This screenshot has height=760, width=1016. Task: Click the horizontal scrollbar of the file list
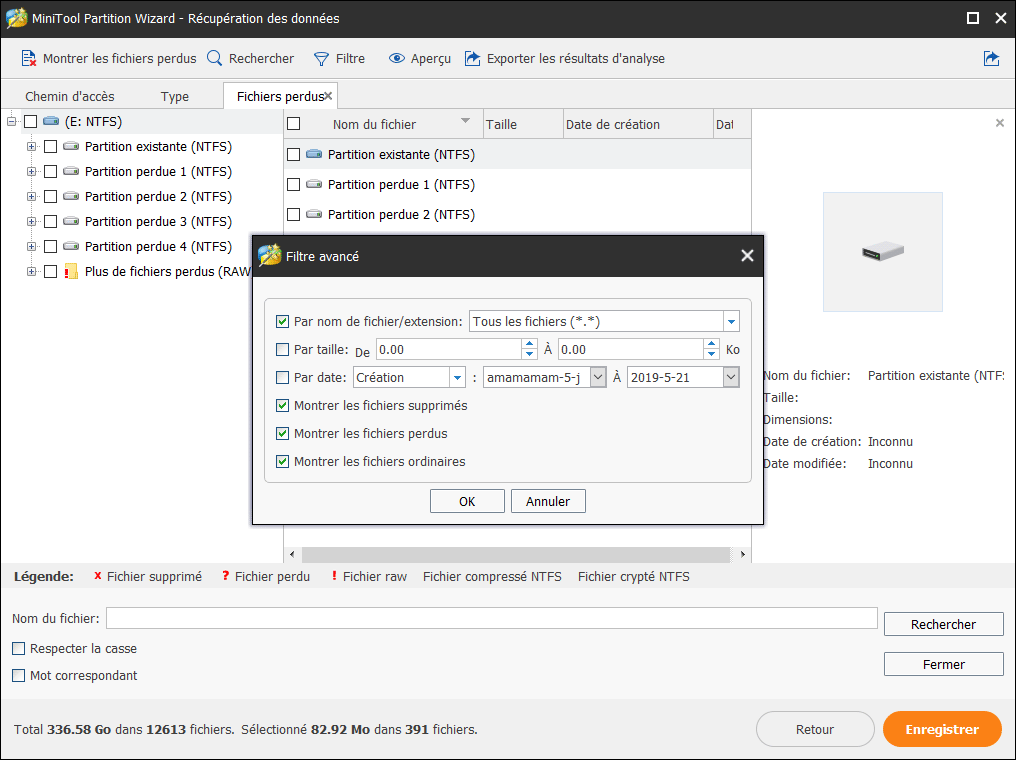click(x=516, y=555)
